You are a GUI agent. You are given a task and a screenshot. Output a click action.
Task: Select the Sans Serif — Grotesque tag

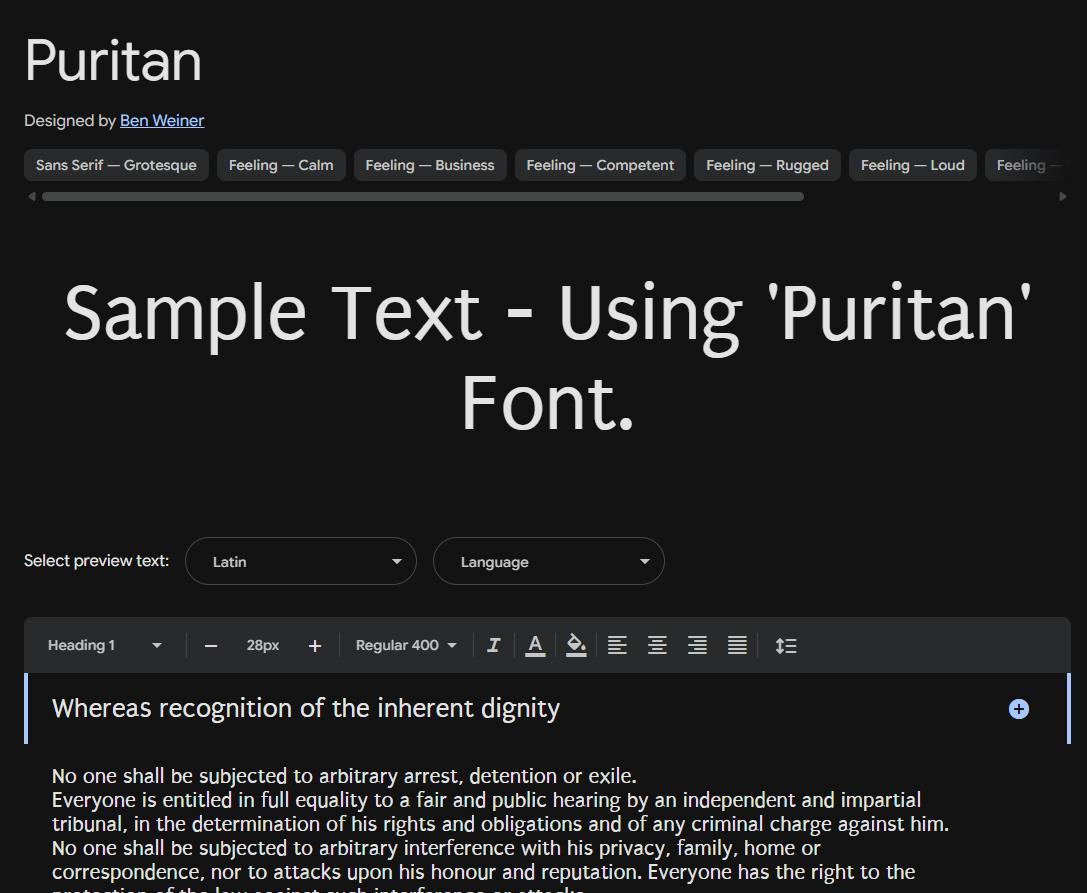click(116, 165)
